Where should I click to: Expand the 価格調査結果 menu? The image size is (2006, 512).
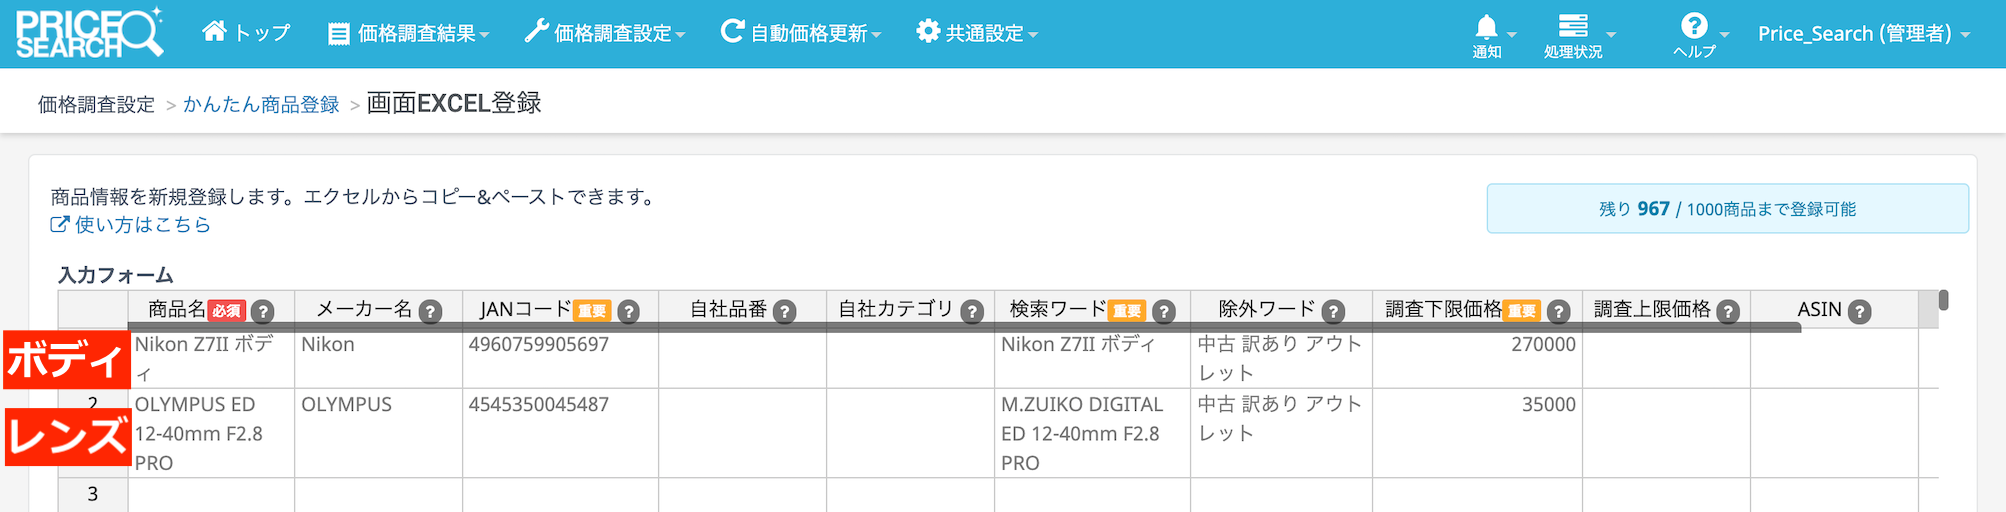coord(409,34)
